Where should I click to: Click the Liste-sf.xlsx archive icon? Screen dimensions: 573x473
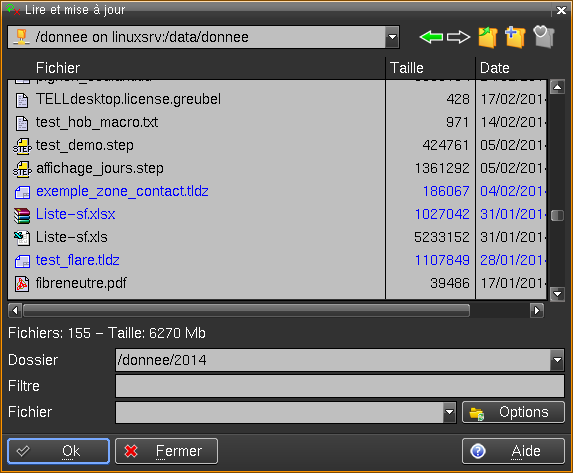pos(22,215)
